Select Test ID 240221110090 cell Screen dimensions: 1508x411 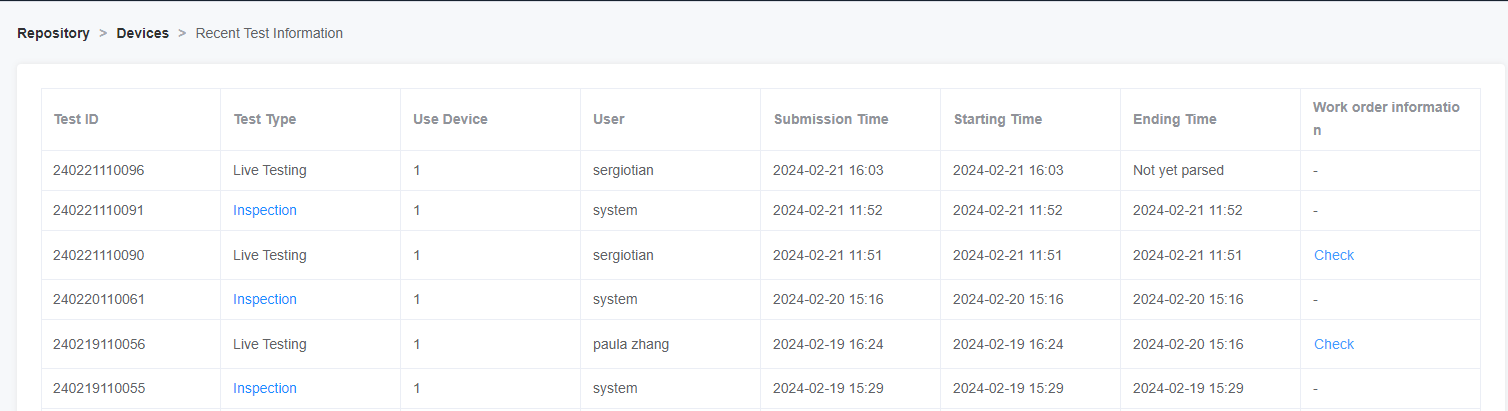pyautogui.click(x=131, y=255)
